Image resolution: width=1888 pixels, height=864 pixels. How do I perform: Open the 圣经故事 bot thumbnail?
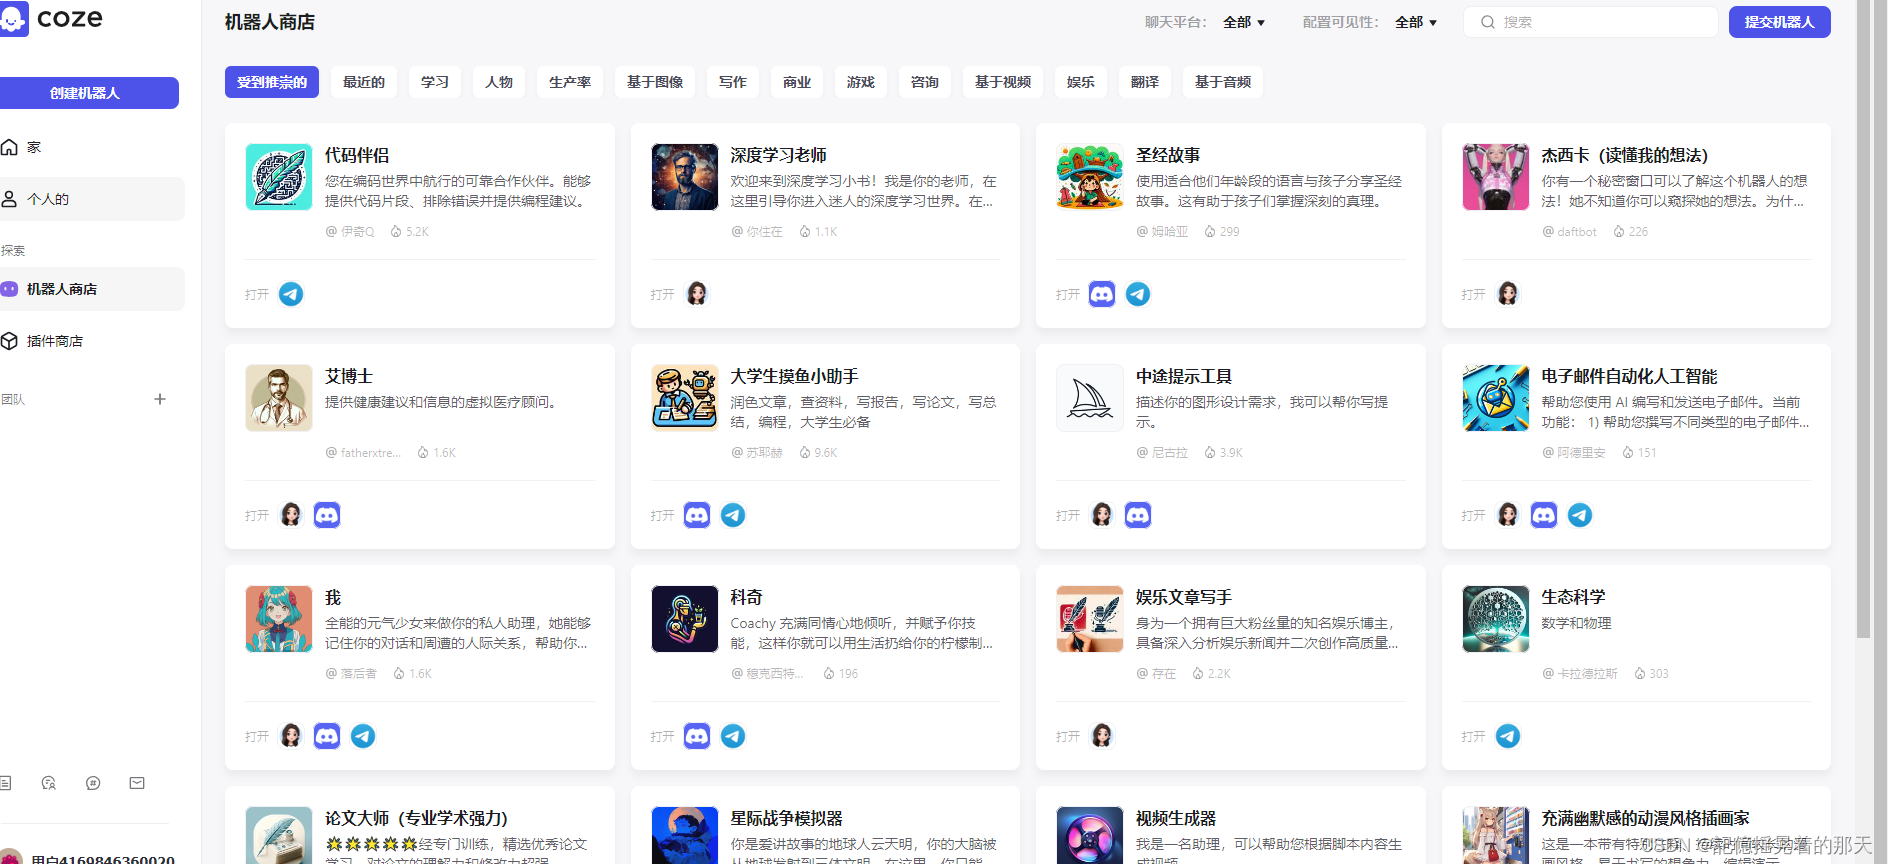(1090, 177)
